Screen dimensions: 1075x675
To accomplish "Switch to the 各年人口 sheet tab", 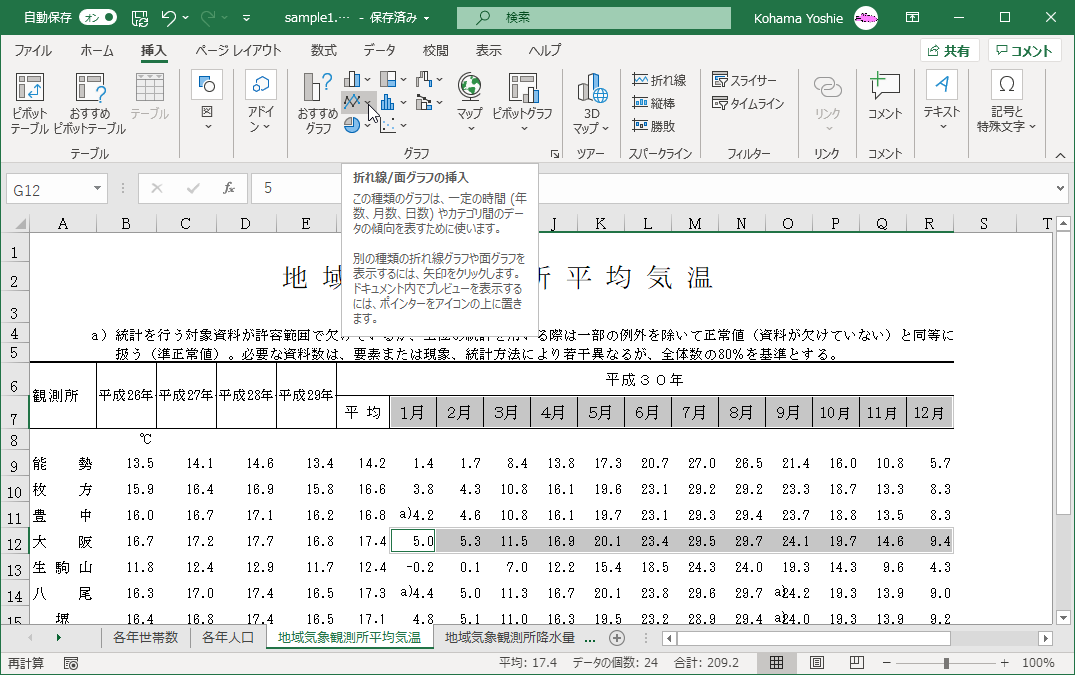I will 227,637.
